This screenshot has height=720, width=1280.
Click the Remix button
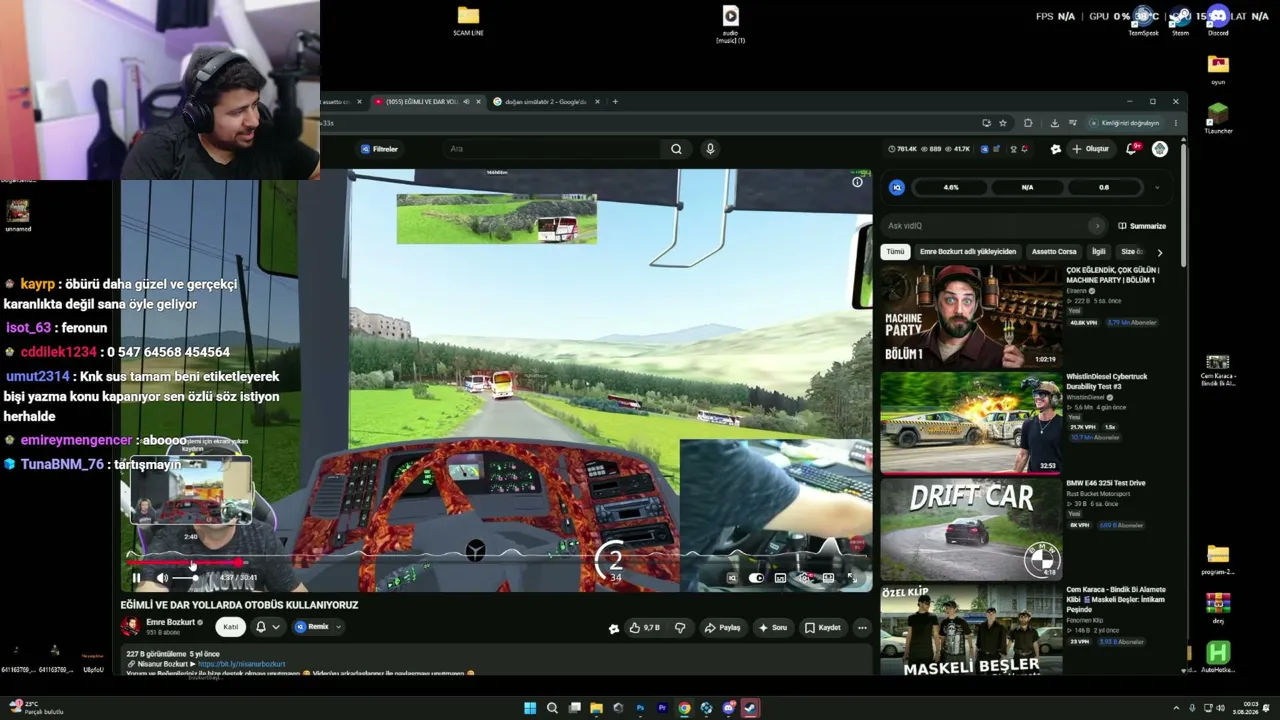[312, 627]
